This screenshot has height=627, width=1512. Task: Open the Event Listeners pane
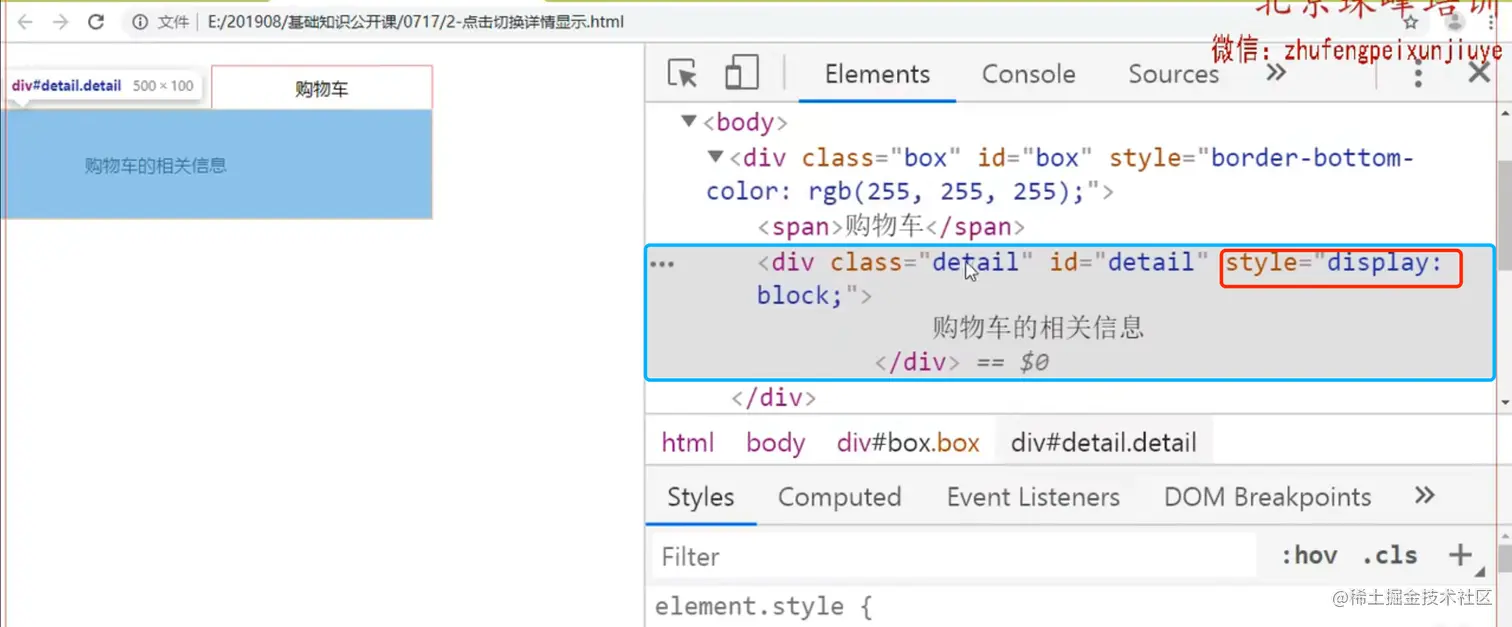(1033, 497)
